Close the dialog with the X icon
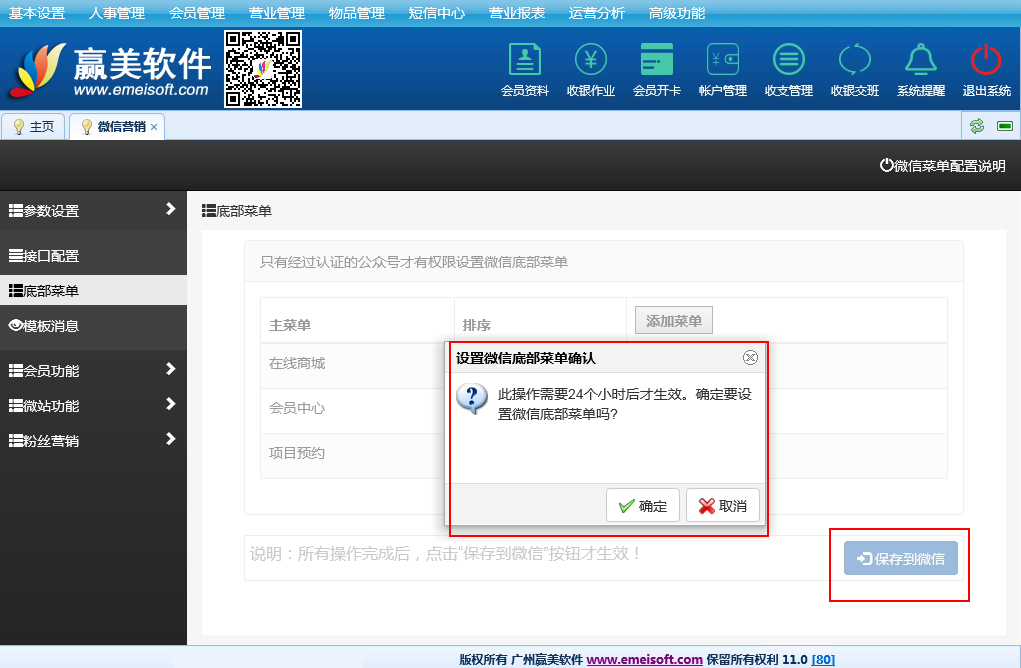This screenshot has width=1021, height=668. (x=750, y=358)
